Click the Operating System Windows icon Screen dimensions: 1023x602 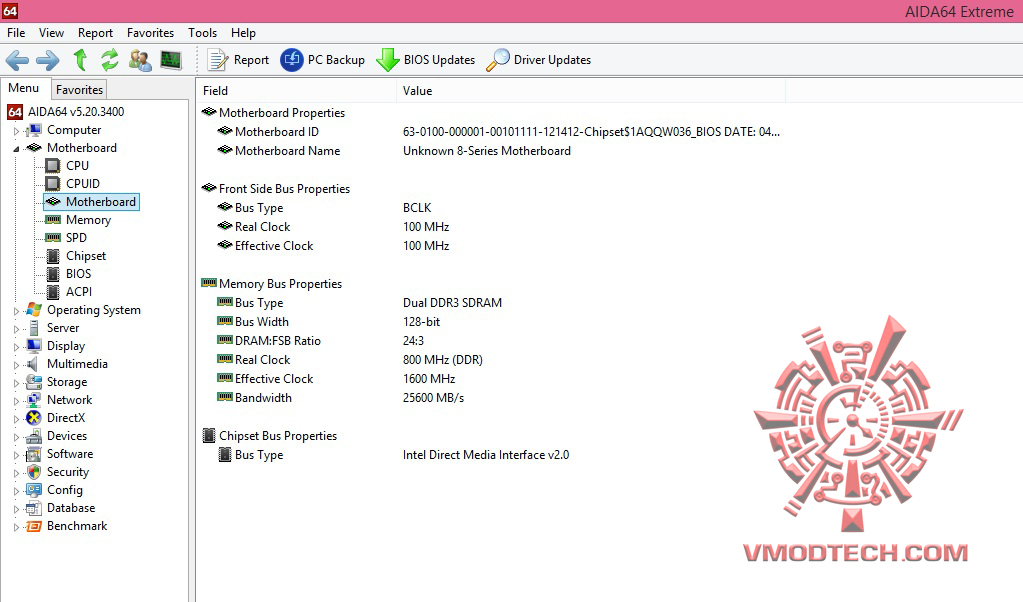(34, 310)
